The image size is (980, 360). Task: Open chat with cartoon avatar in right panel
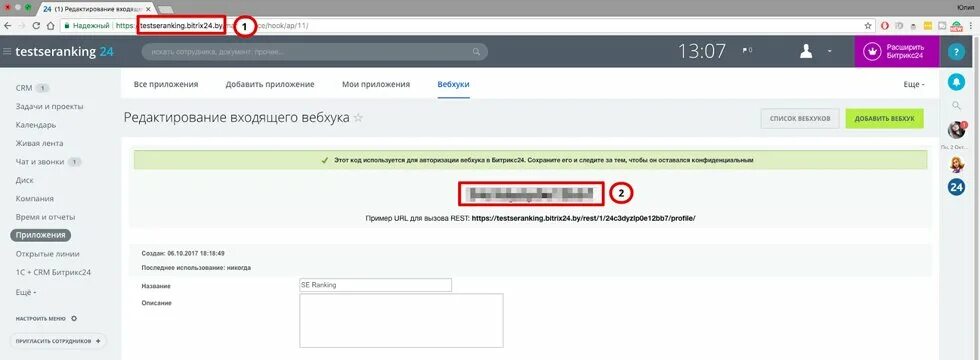pyautogui.click(x=956, y=164)
